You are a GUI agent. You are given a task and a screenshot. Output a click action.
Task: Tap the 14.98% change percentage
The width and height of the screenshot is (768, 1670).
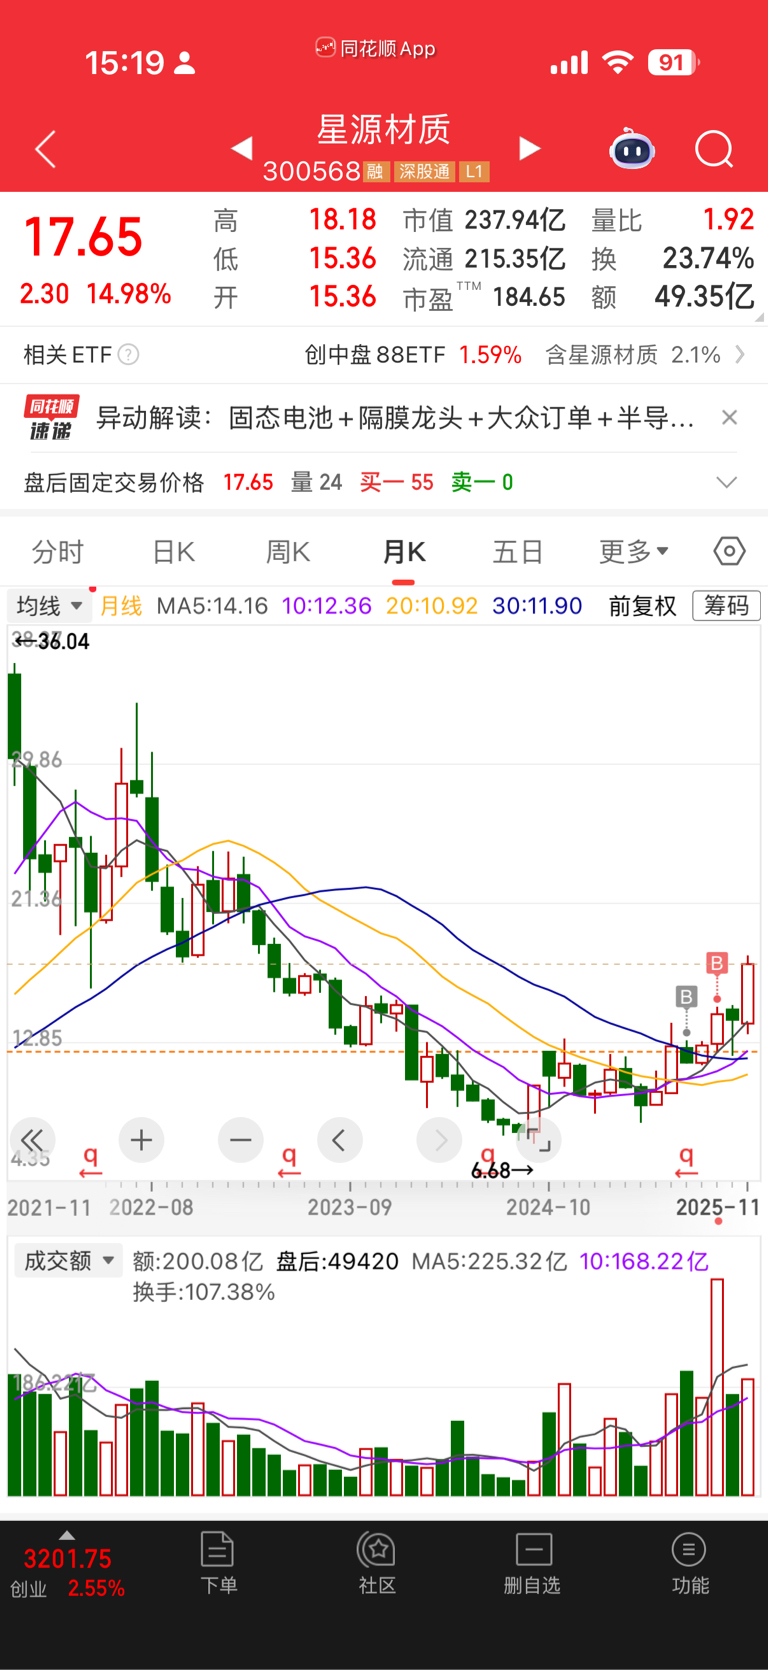click(x=128, y=294)
